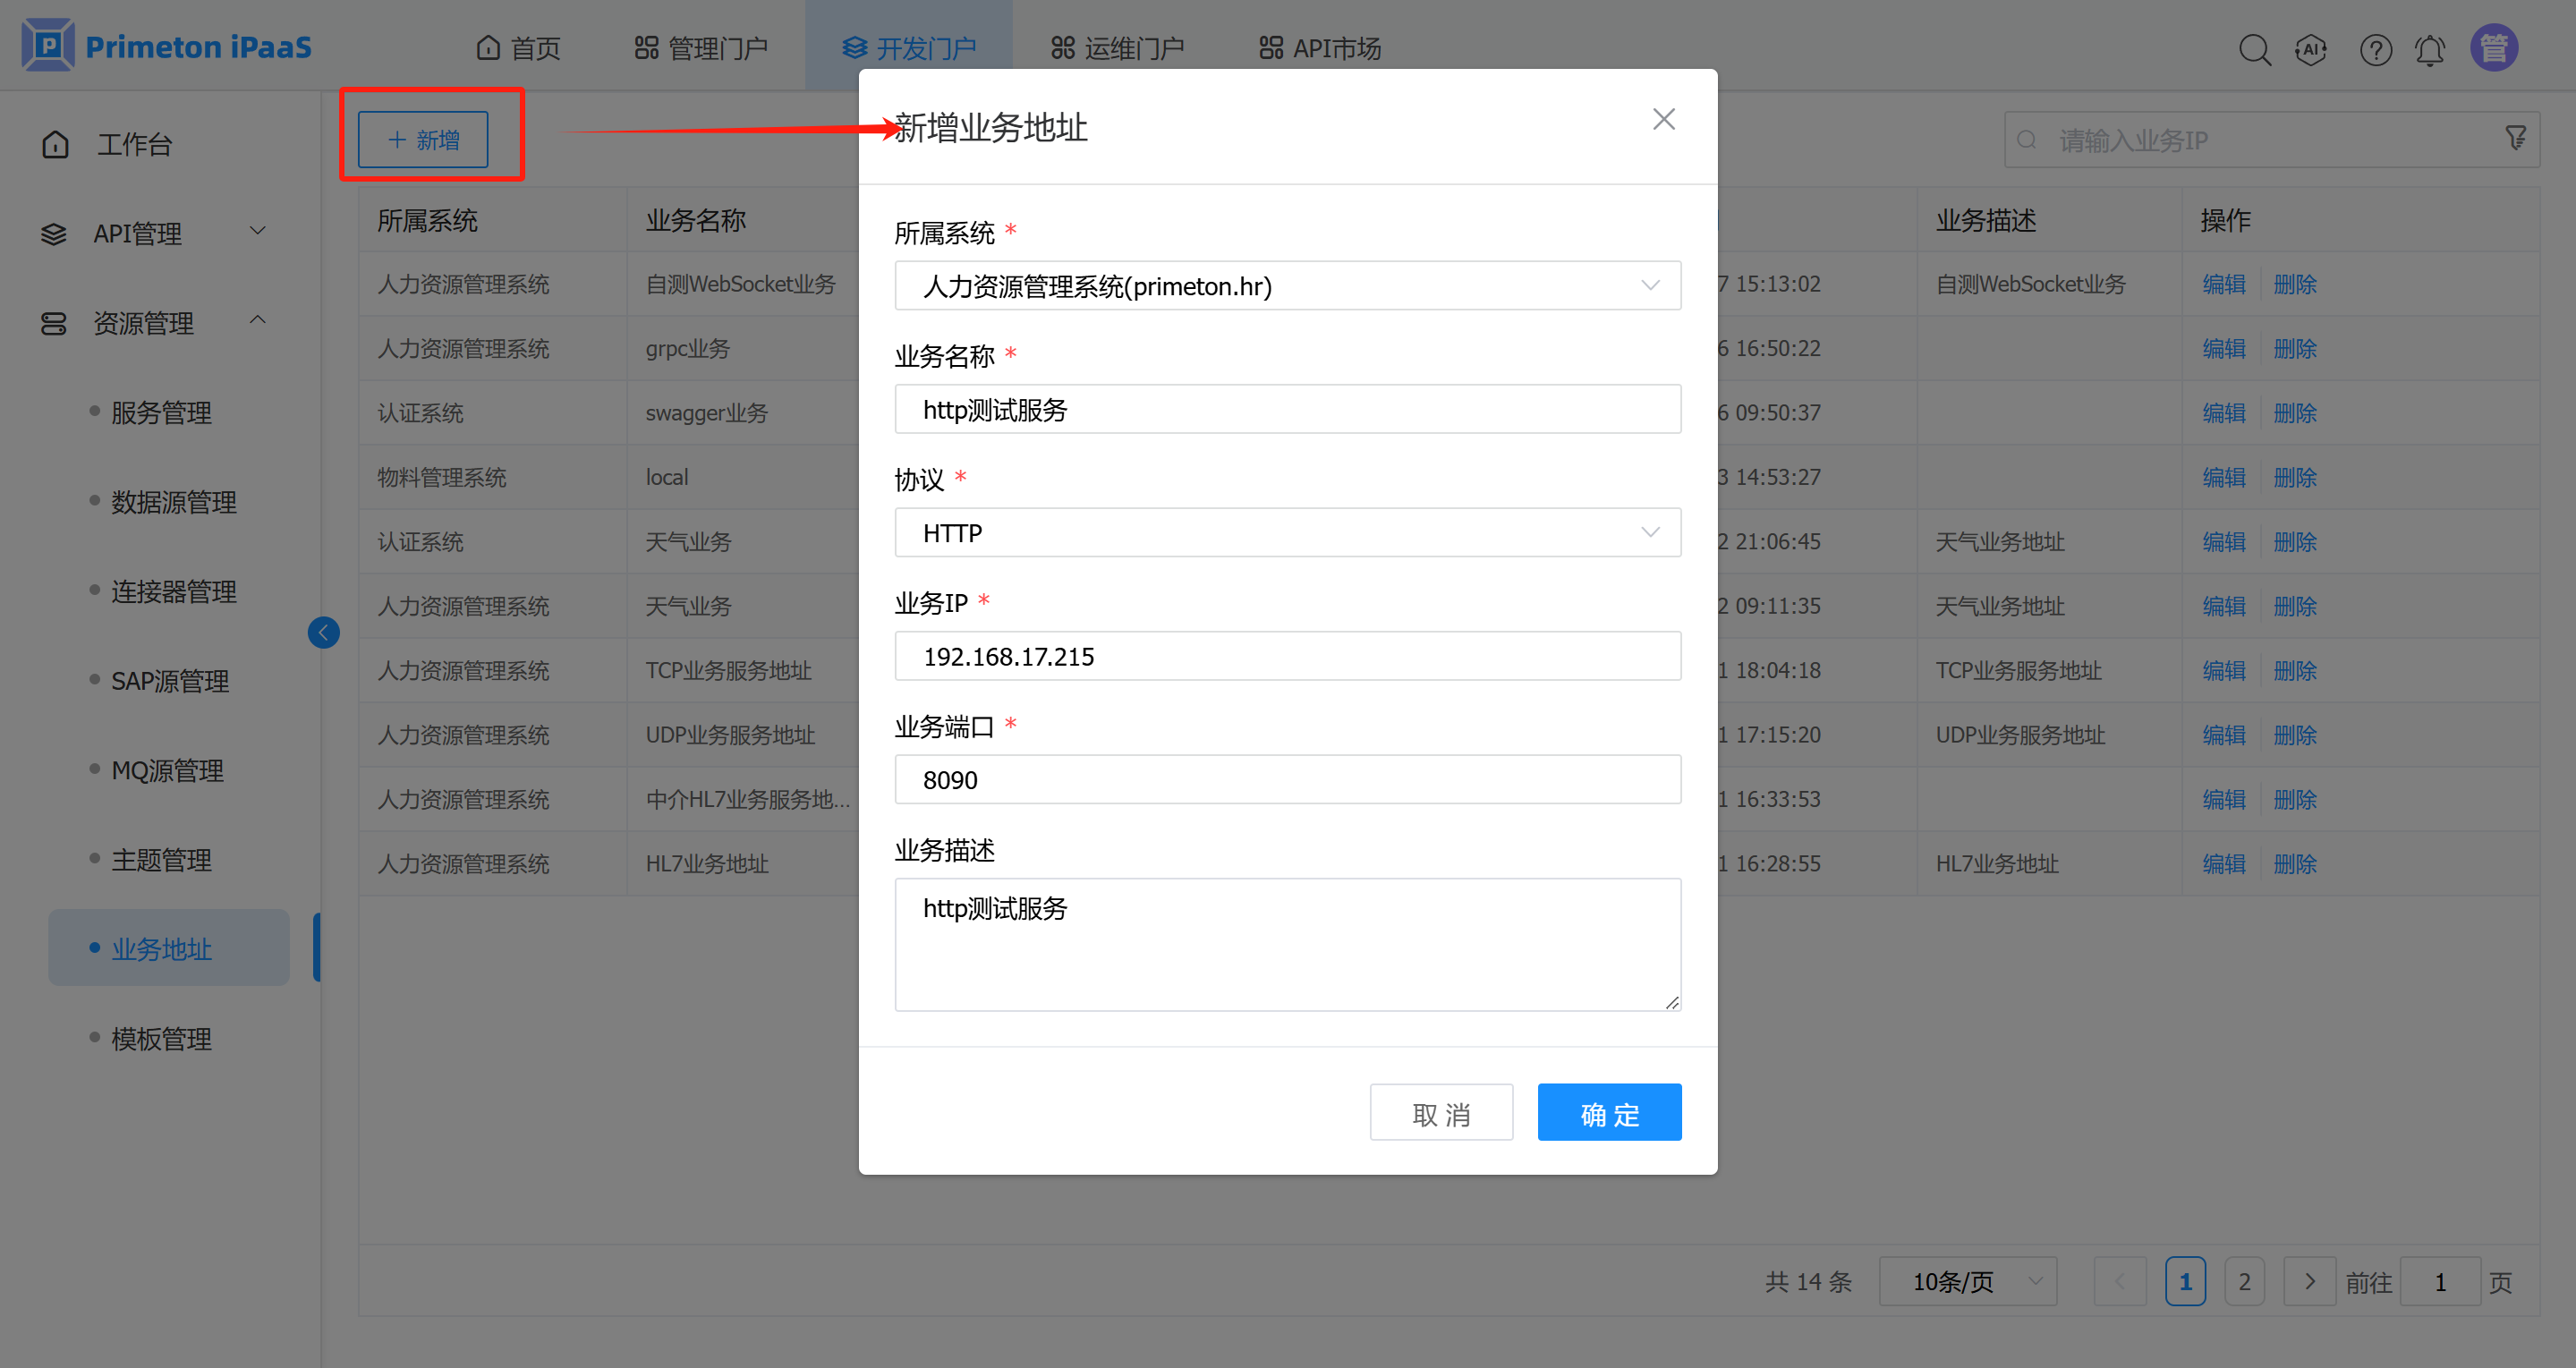The width and height of the screenshot is (2576, 1368).
Task: Click the help question mark icon
Action: (2375, 49)
